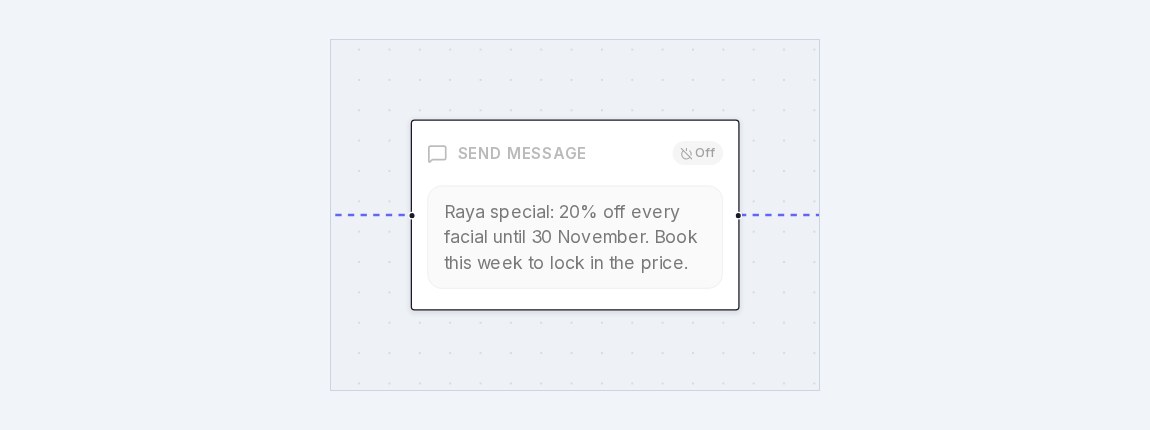Click the empty dotted canvas above the node
Screen dimensions: 1150x430
[x=575, y=79]
